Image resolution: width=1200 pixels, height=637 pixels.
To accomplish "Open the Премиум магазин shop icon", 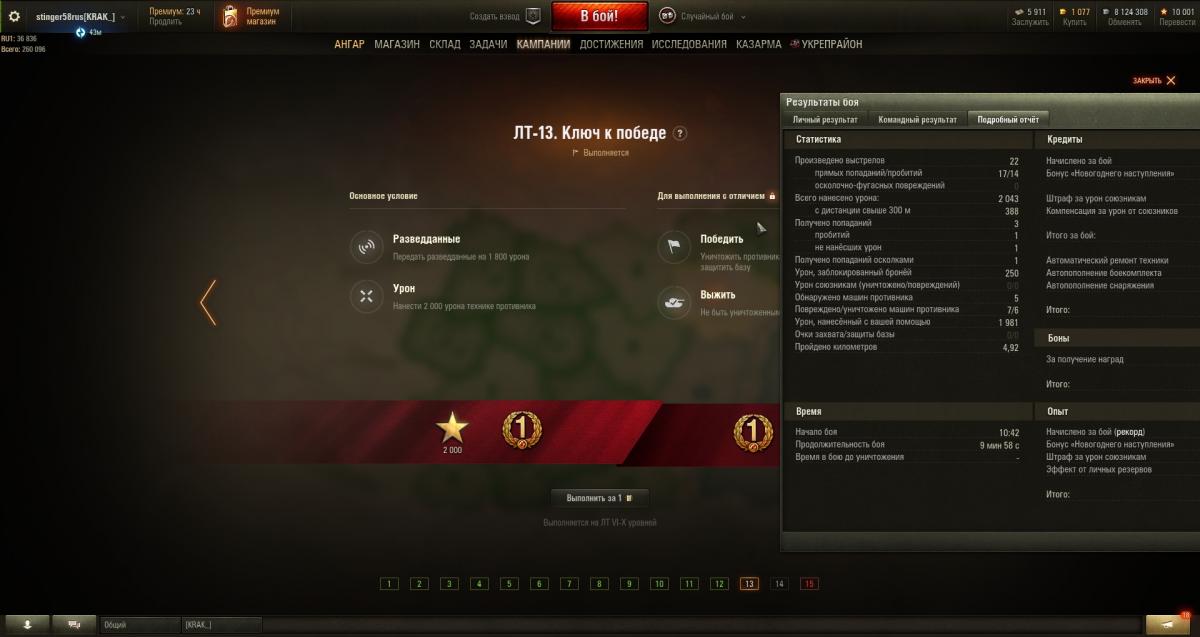I will tap(229, 16).
